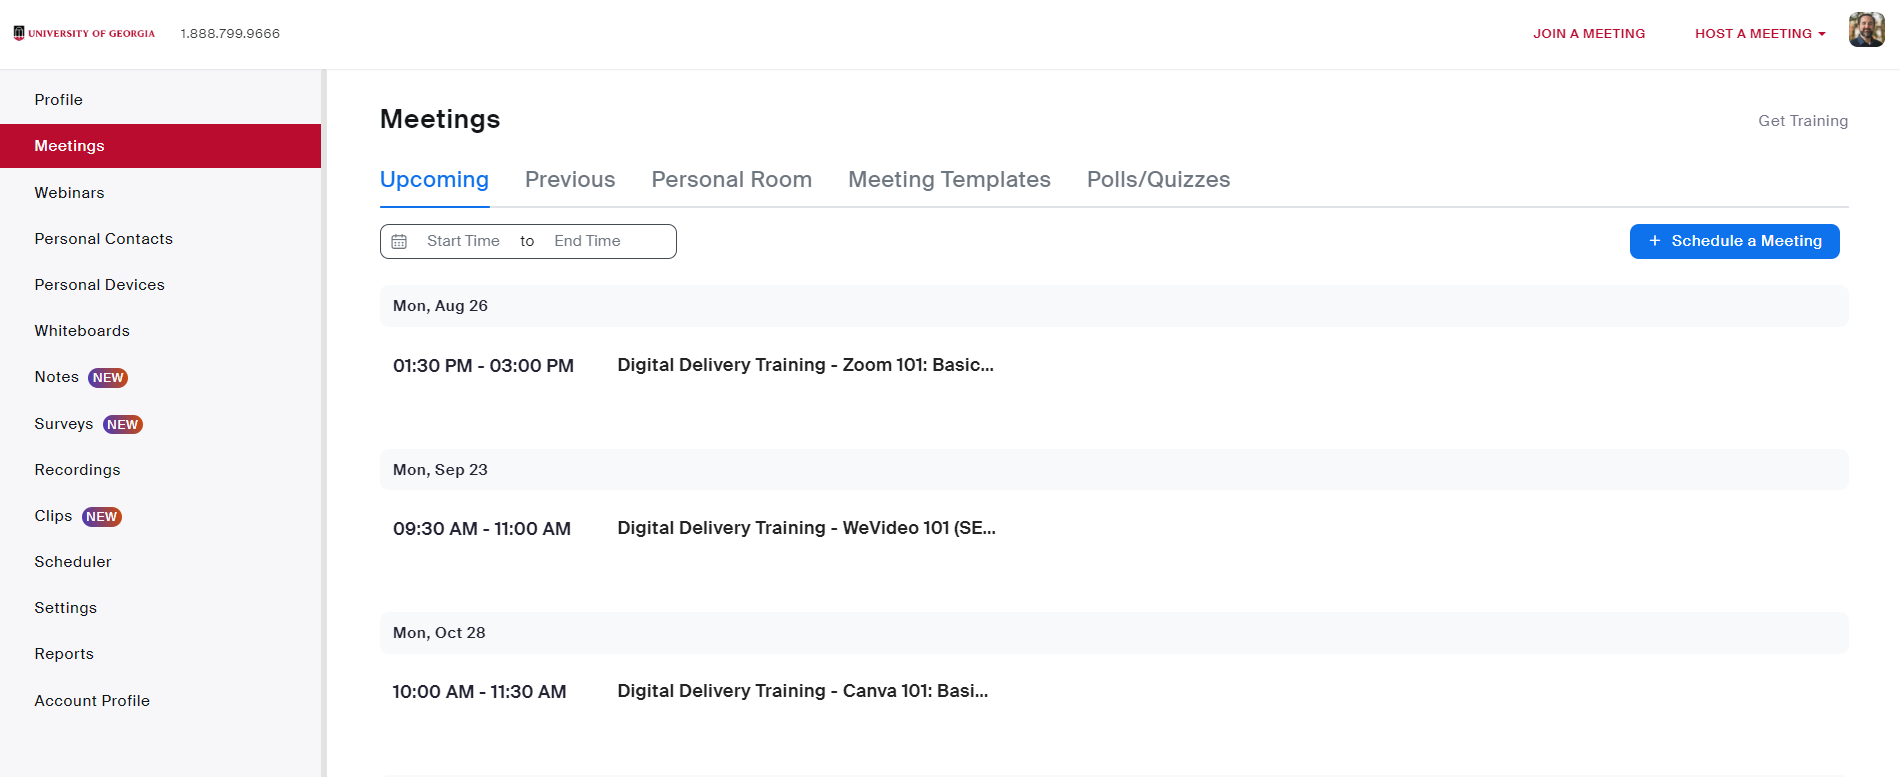
Task: Click the 09:30 AM - 11:00 AM time
Action: 482,529
